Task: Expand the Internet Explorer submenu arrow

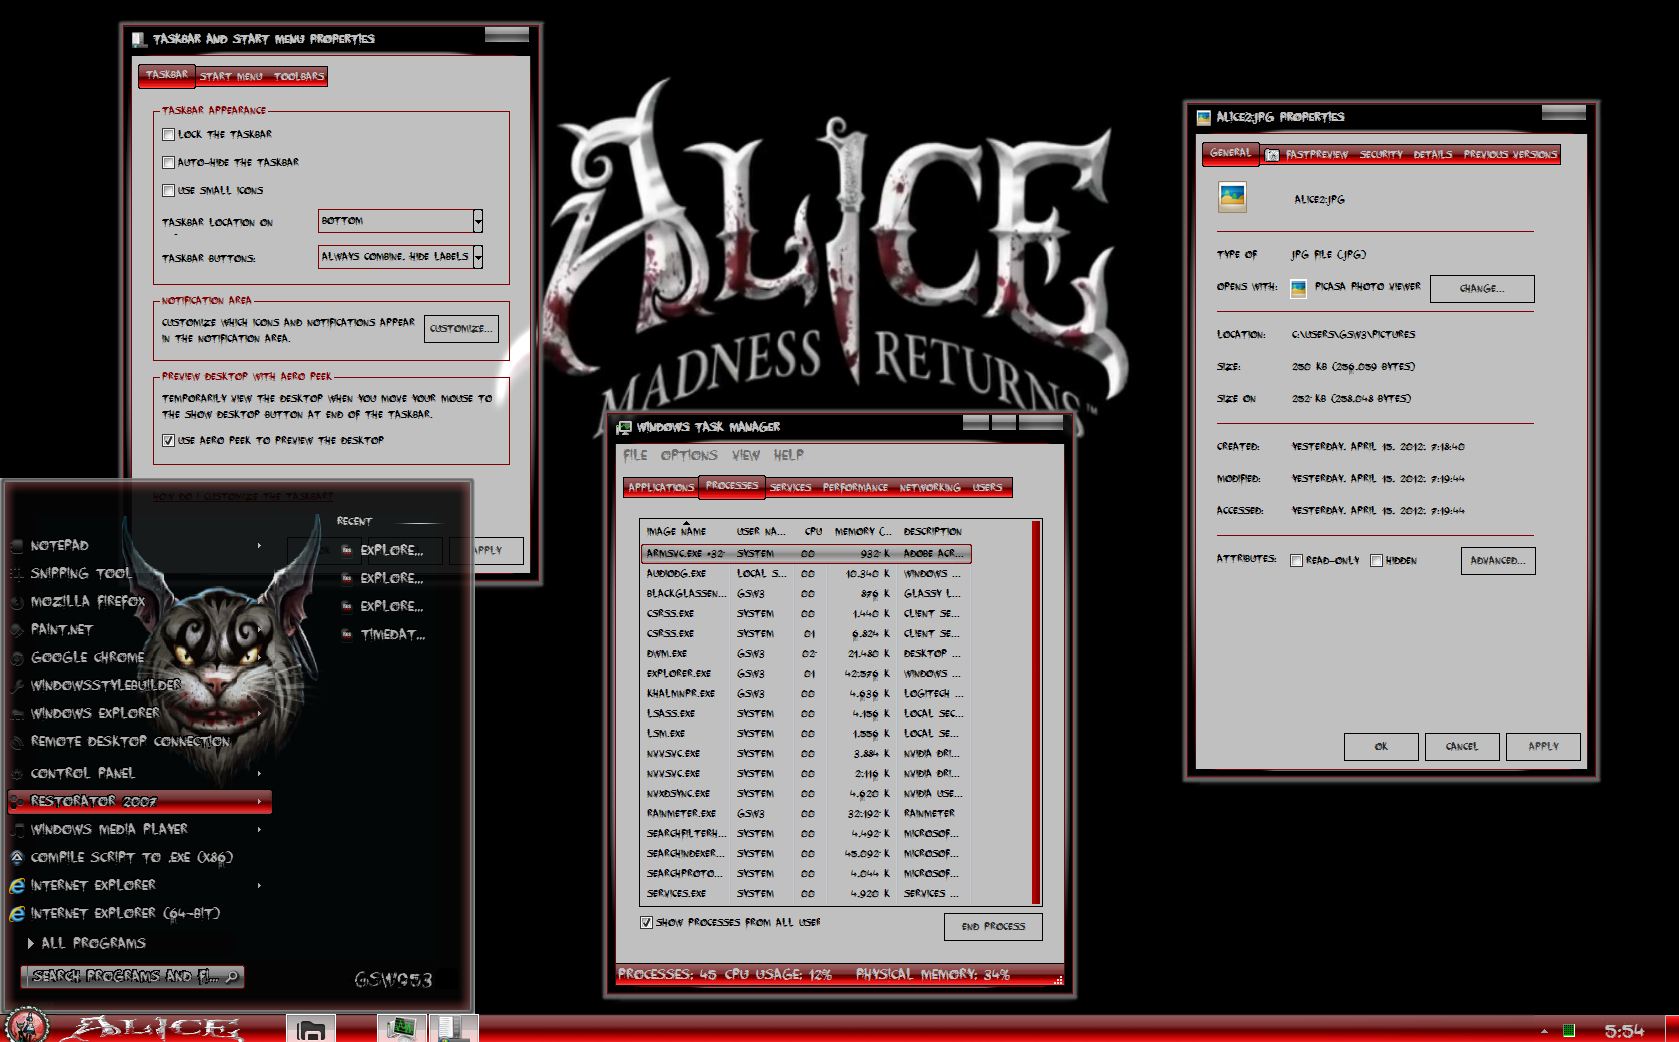Action: pos(259,885)
